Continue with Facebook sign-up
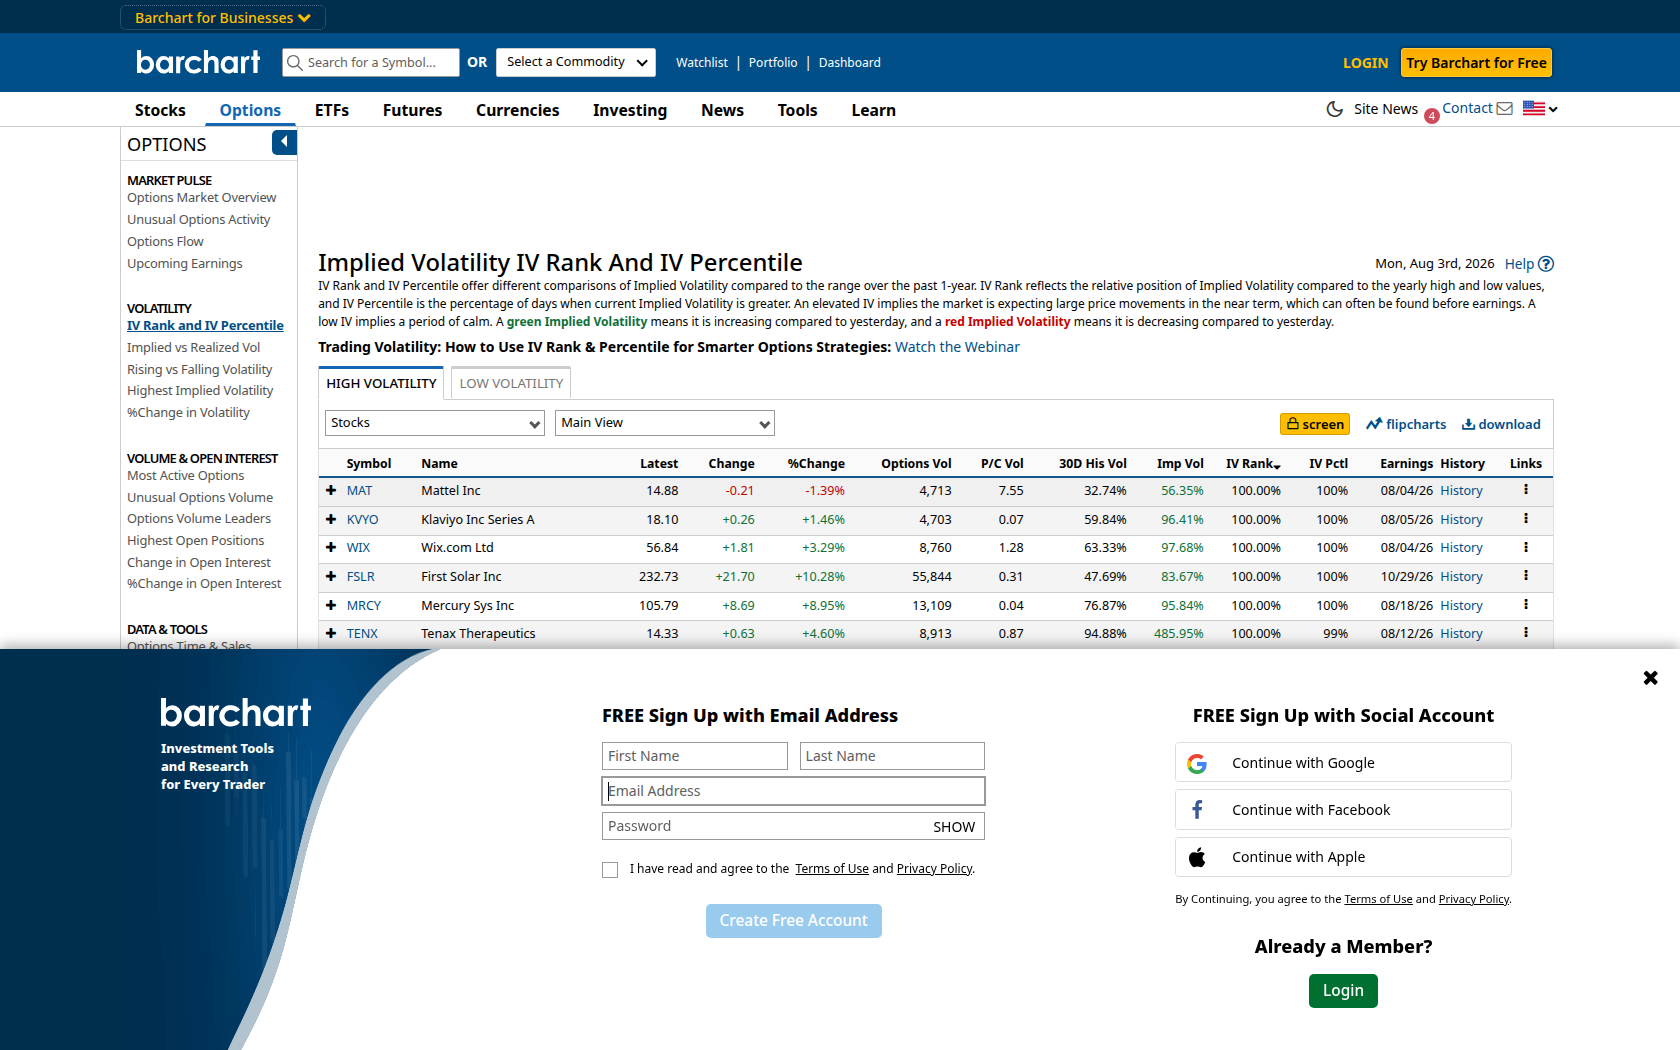The height and width of the screenshot is (1050, 1680). (1343, 810)
